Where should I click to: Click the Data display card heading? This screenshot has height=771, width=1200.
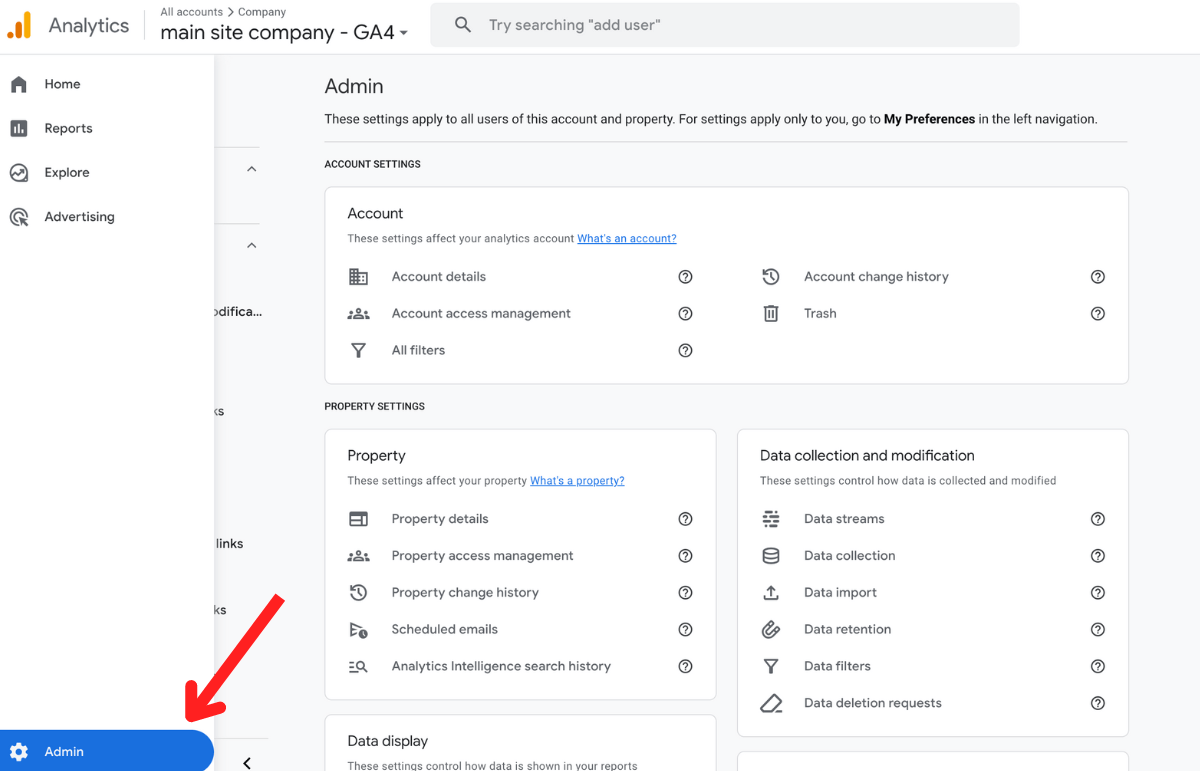(387, 741)
